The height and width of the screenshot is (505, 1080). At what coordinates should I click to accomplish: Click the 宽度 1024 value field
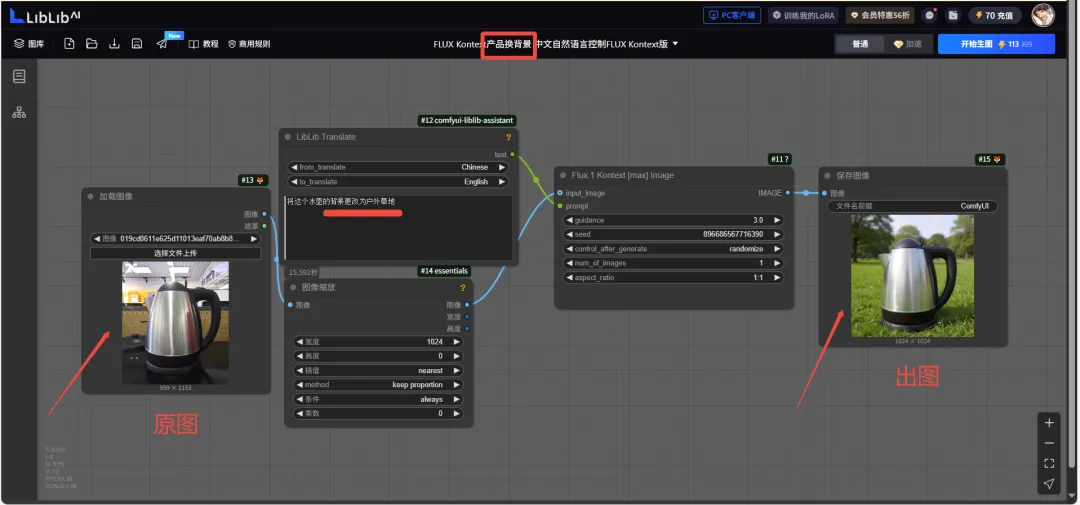click(x=378, y=342)
